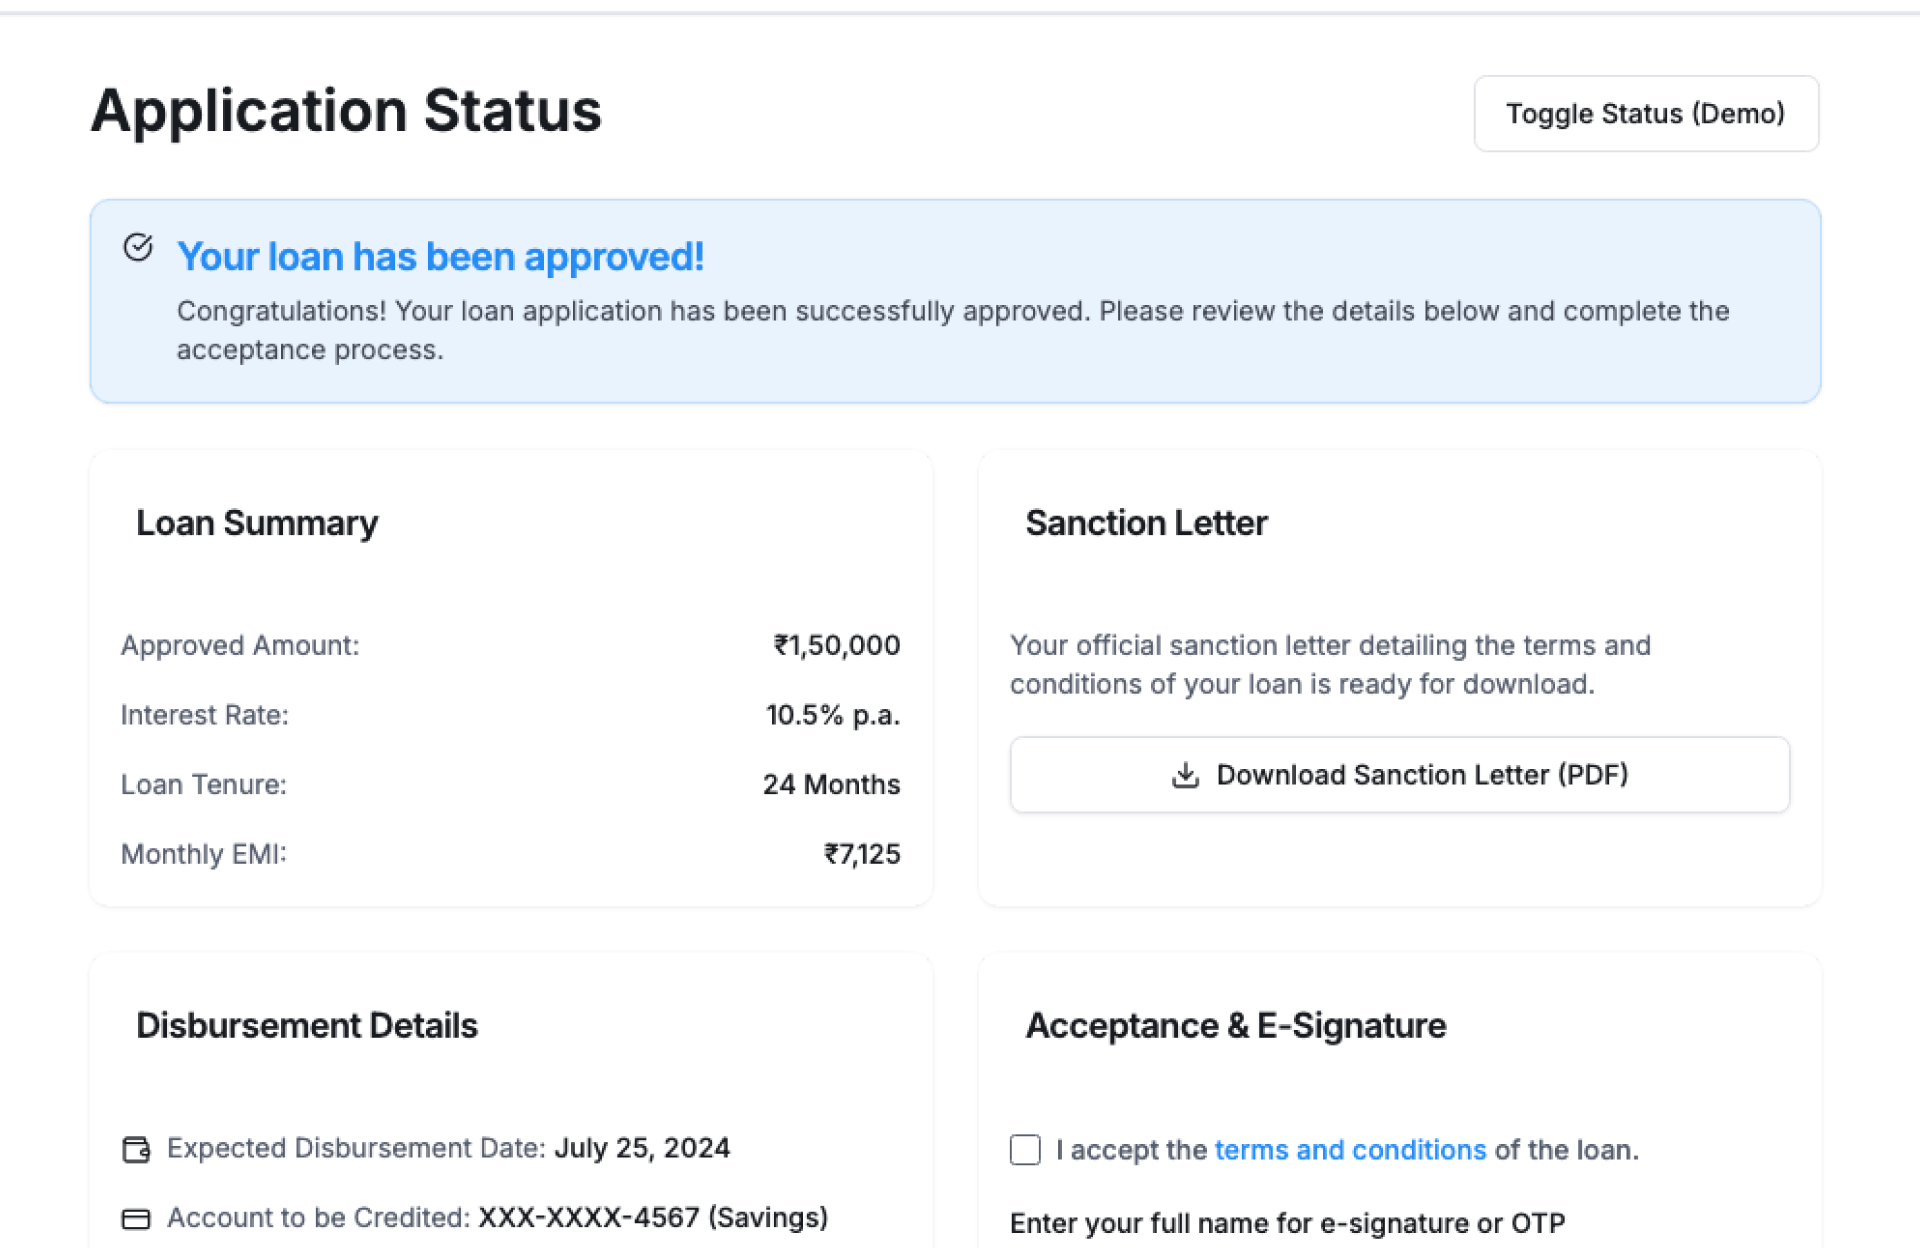
Task: Click the Sanction Letter card heading
Action: click(1146, 523)
